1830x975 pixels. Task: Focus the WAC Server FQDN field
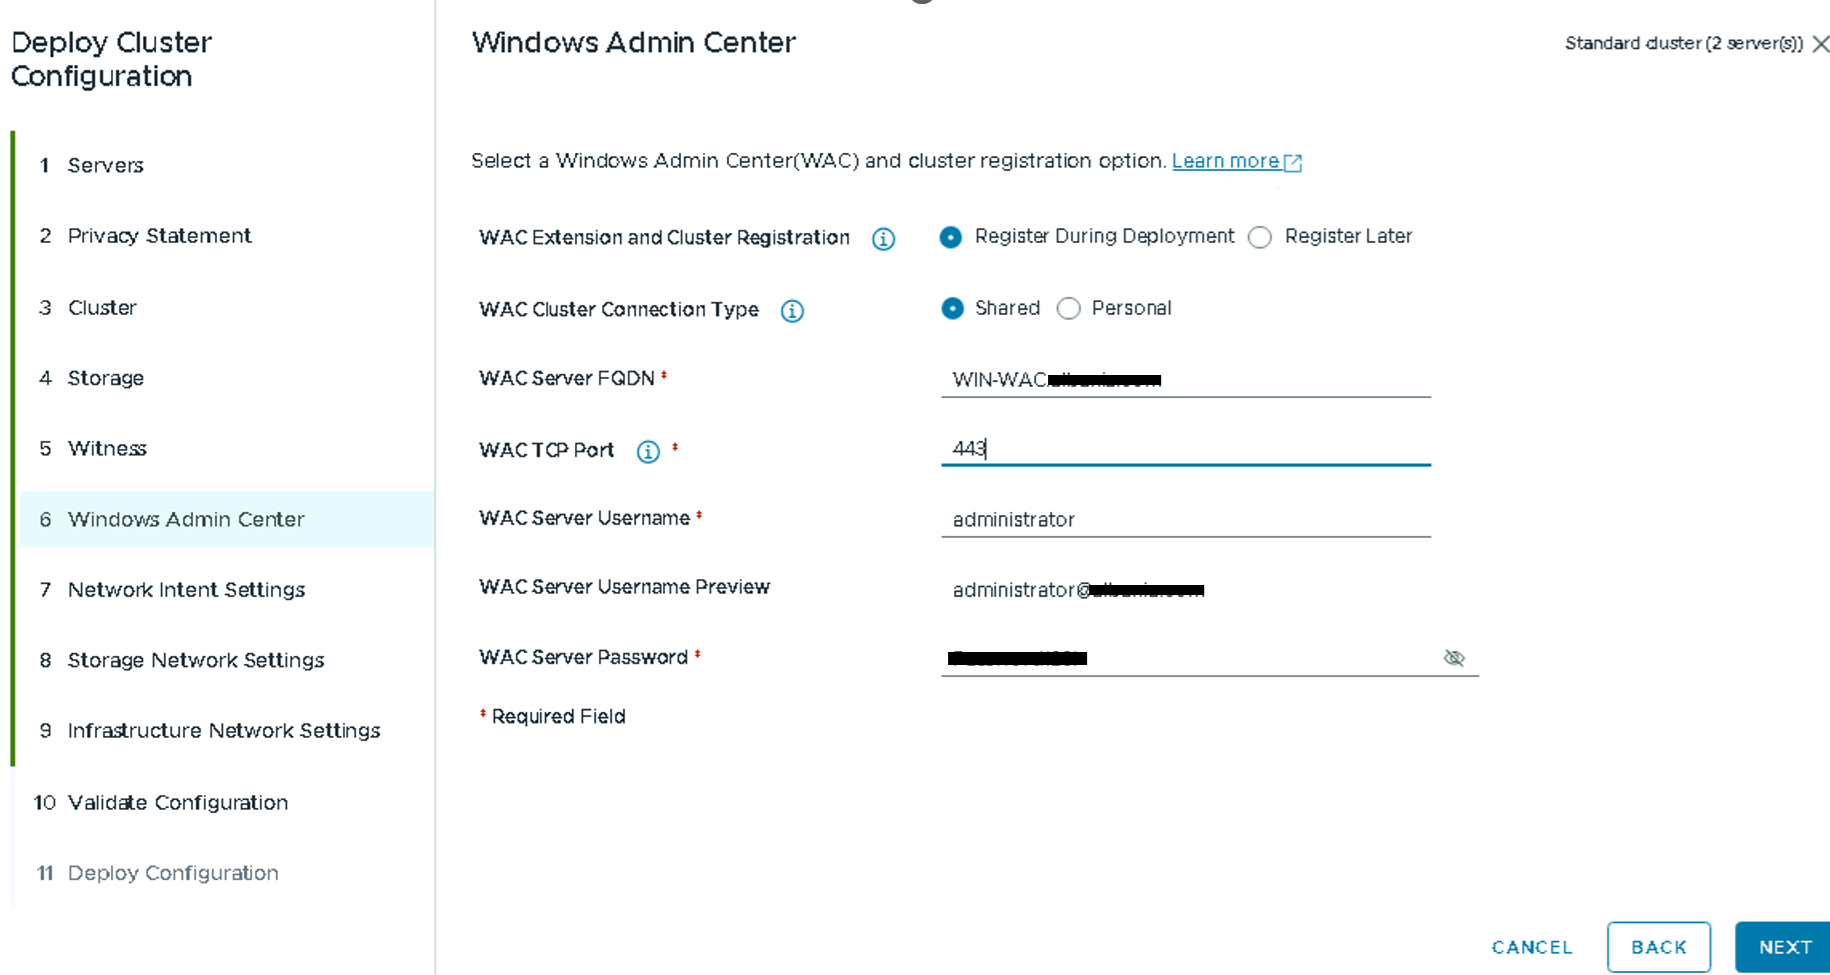[x=1185, y=380]
